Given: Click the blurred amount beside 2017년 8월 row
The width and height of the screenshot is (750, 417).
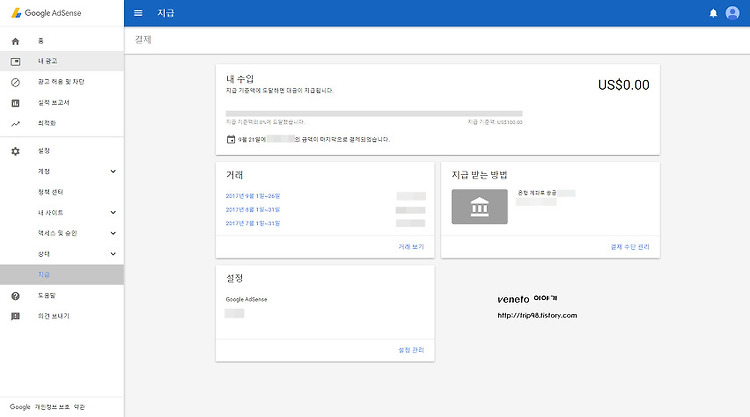Looking at the screenshot, I should tap(410, 210).
